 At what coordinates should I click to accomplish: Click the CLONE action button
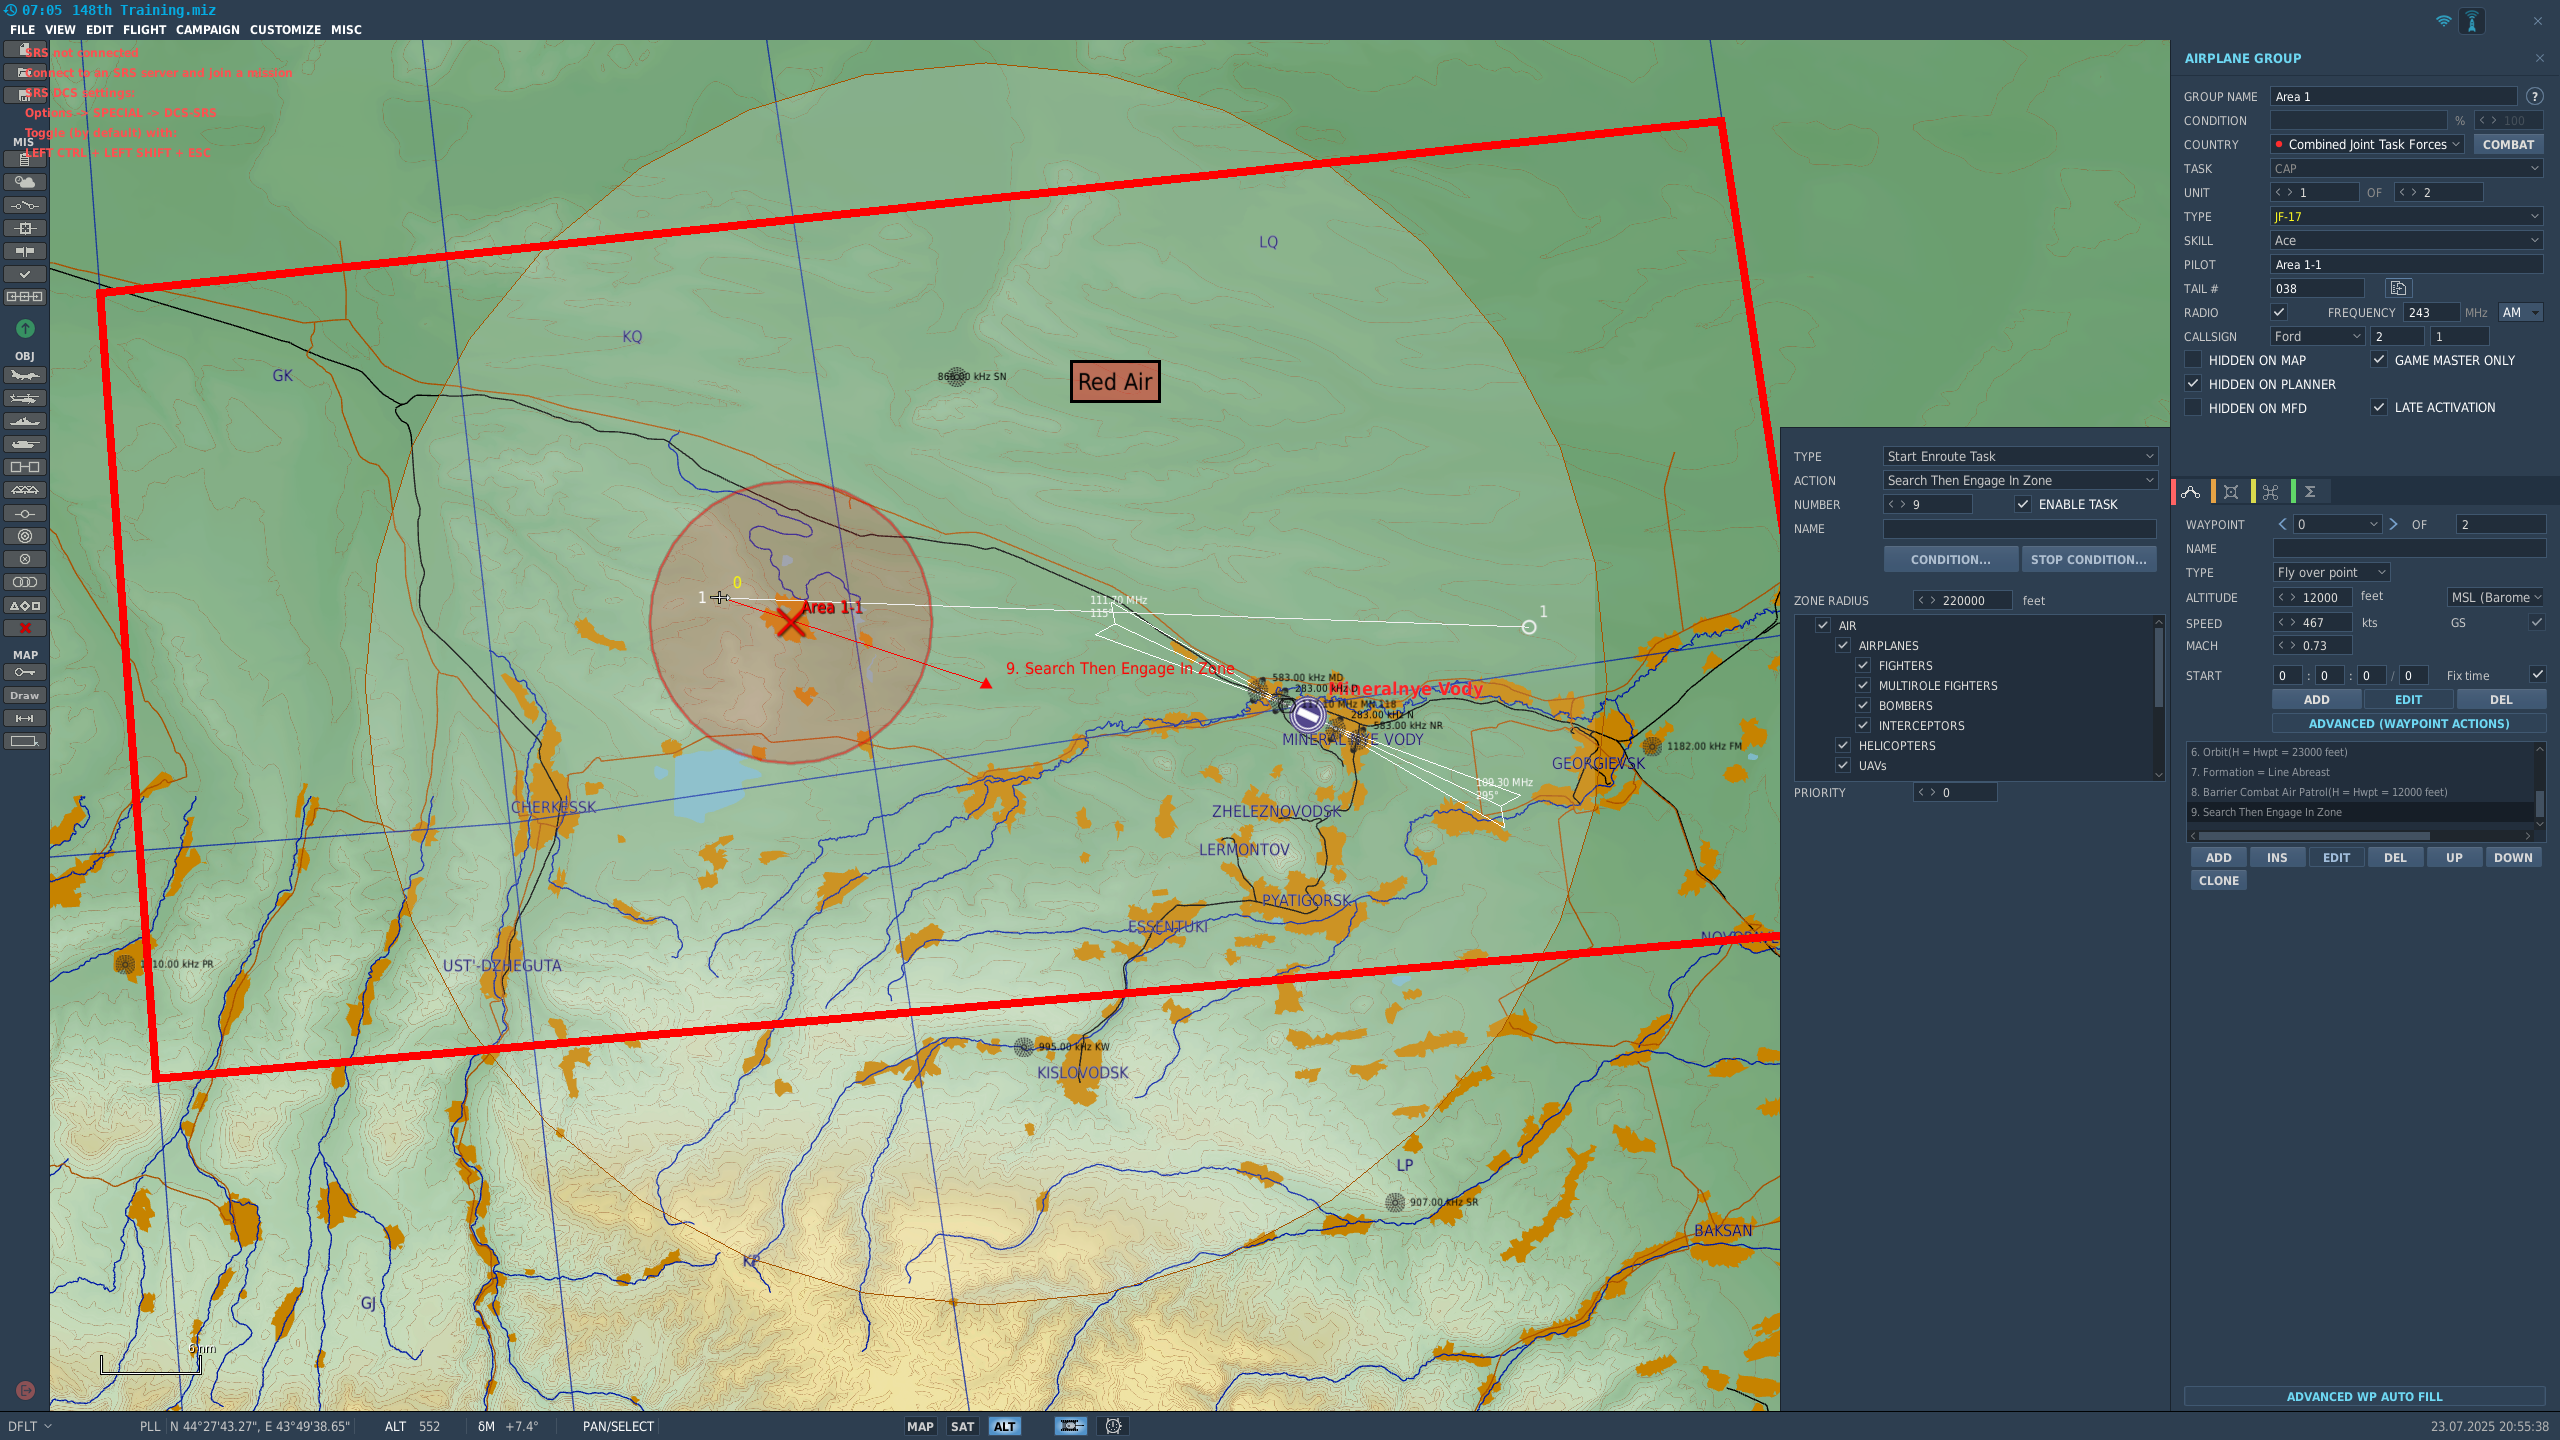coord(2218,881)
